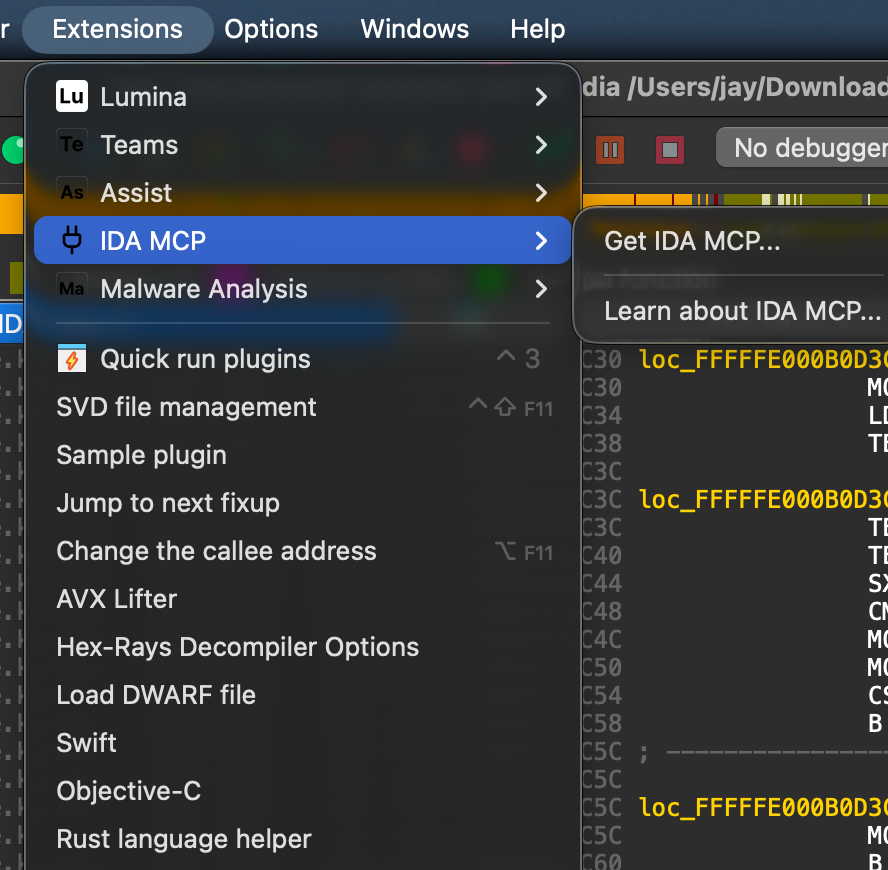Image resolution: width=888 pixels, height=870 pixels.
Task: Select Rust language helper
Action: pyautogui.click(x=302, y=839)
